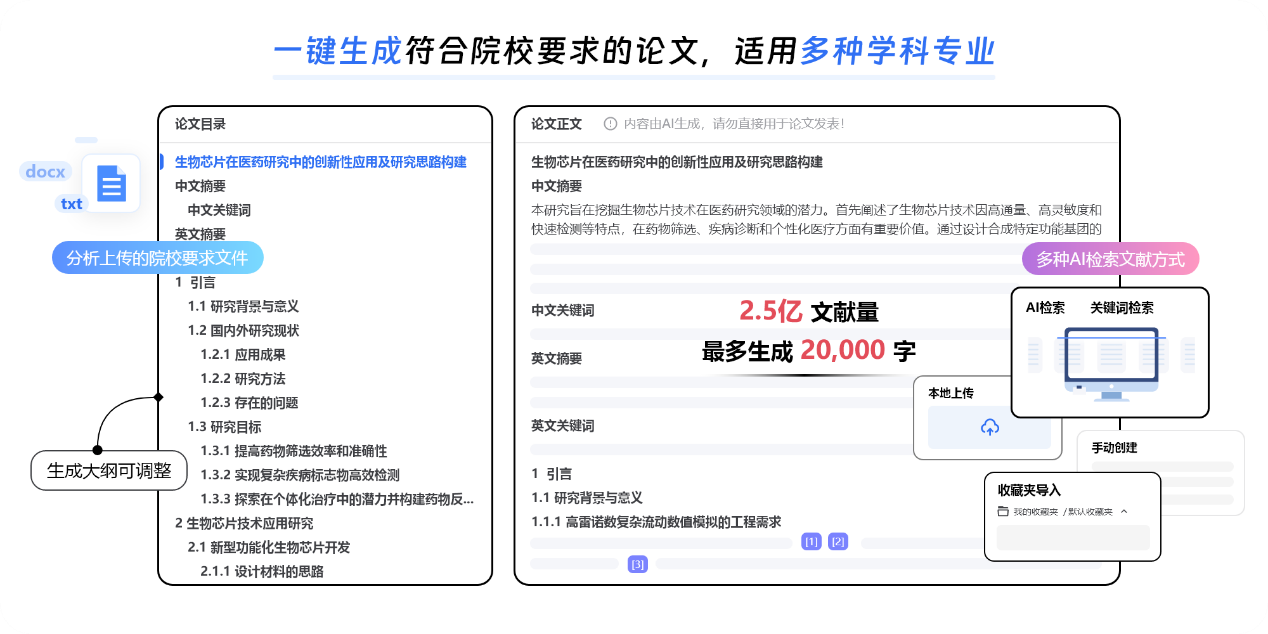1268x634 pixels.
Task: Click the empty input field in 收藏夹导入
Action: click(x=1072, y=537)
